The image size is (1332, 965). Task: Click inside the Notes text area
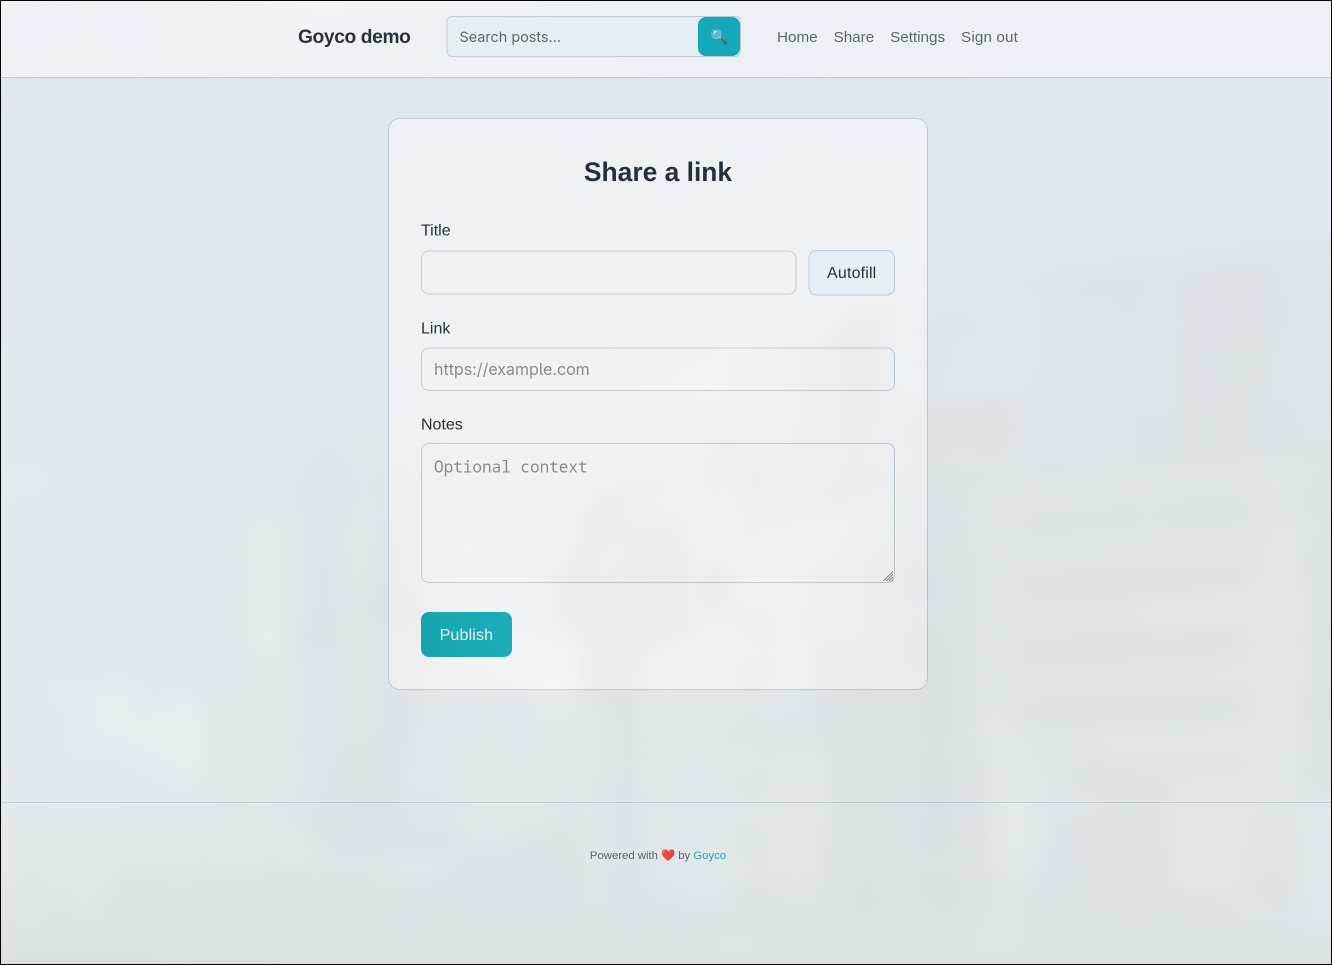tap(657, 512)
